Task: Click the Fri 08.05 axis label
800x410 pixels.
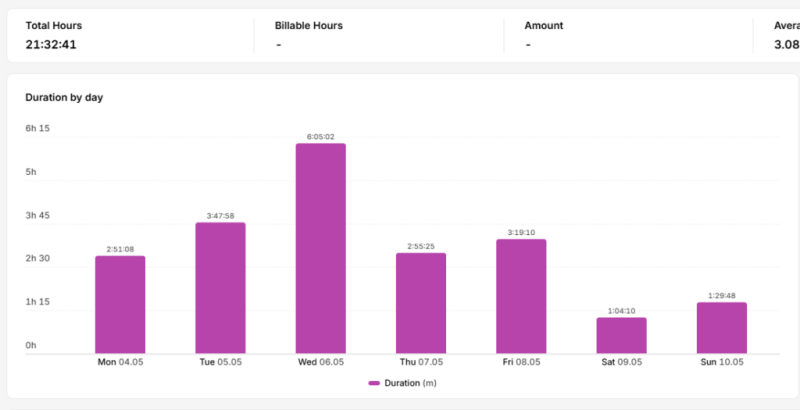Action: (x=521, y=362)
